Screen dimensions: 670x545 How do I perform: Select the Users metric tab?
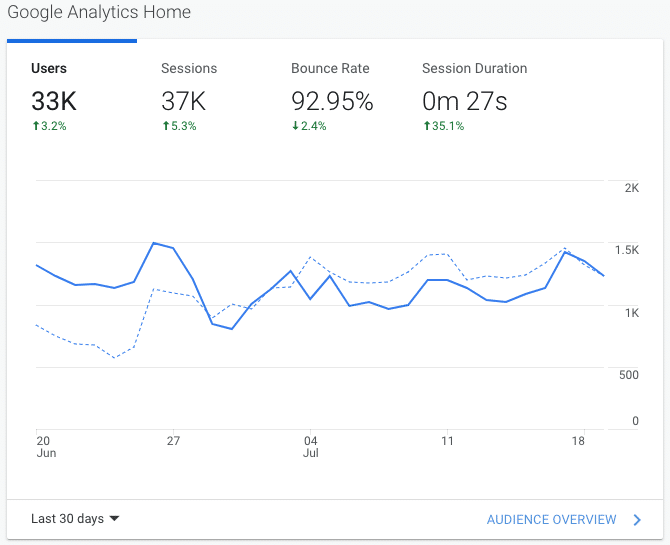tap(50, 69)
